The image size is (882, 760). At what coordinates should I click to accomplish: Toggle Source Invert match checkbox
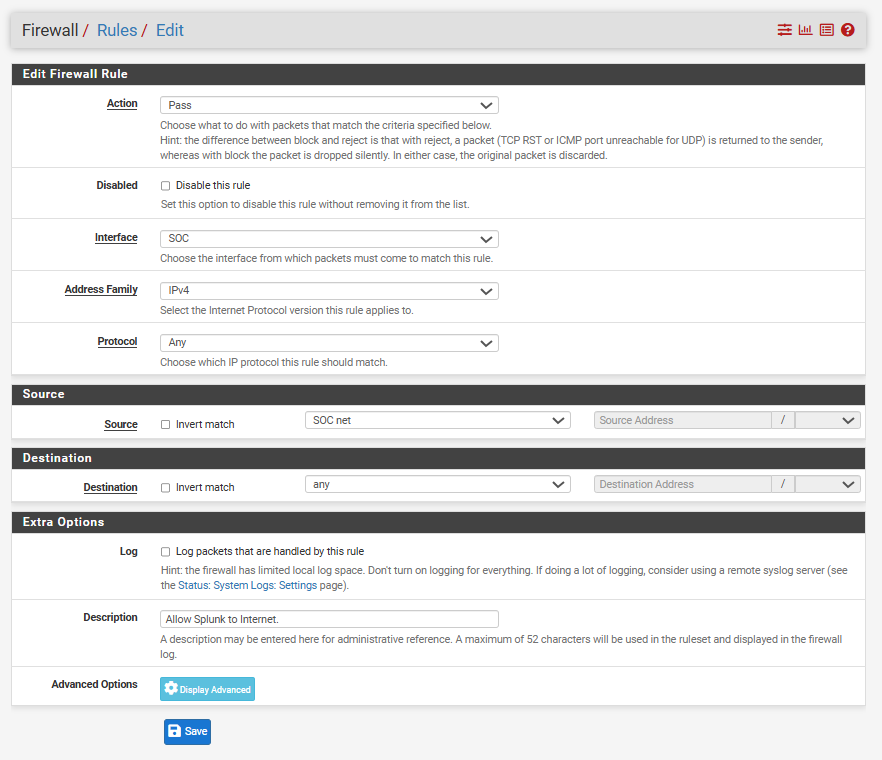coord(166,425)
